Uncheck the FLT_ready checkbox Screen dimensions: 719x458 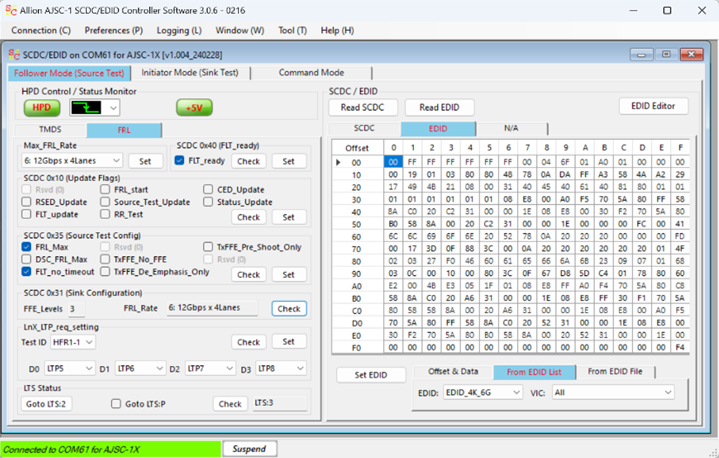click(180, 160)
